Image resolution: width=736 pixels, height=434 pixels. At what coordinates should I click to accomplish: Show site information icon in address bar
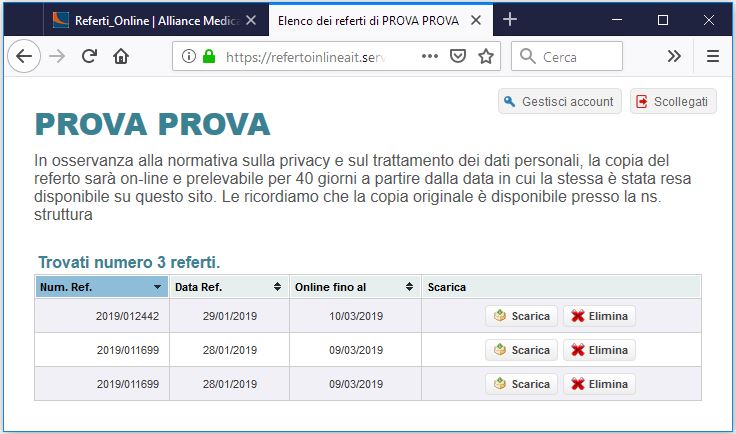click(x=189, y=56)
